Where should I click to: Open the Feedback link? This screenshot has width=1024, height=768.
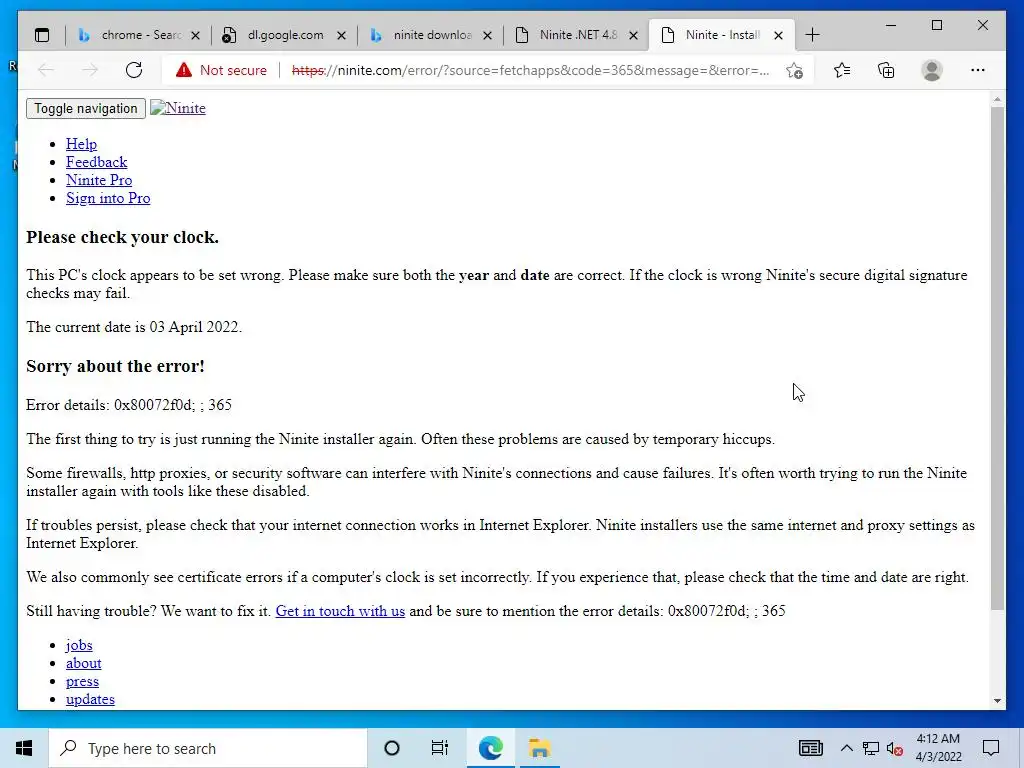[x=97, y=162]
